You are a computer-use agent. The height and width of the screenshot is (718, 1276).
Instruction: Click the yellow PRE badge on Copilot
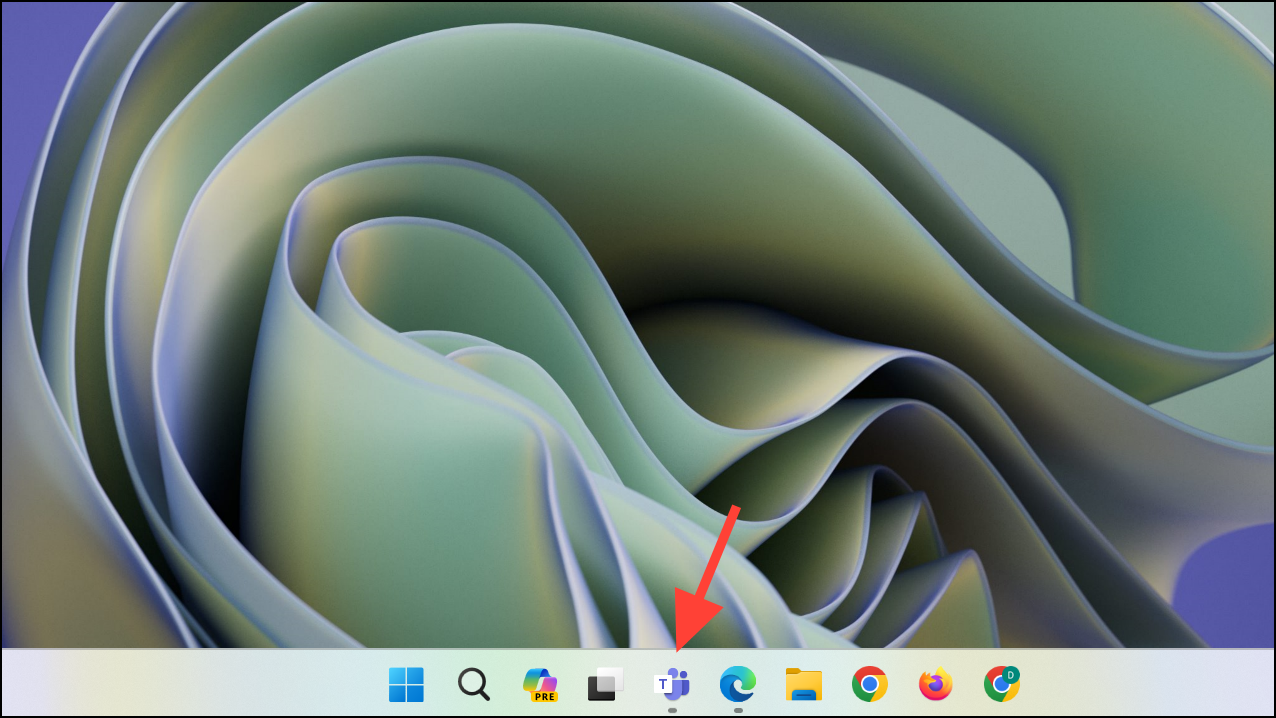pos(545,696)
